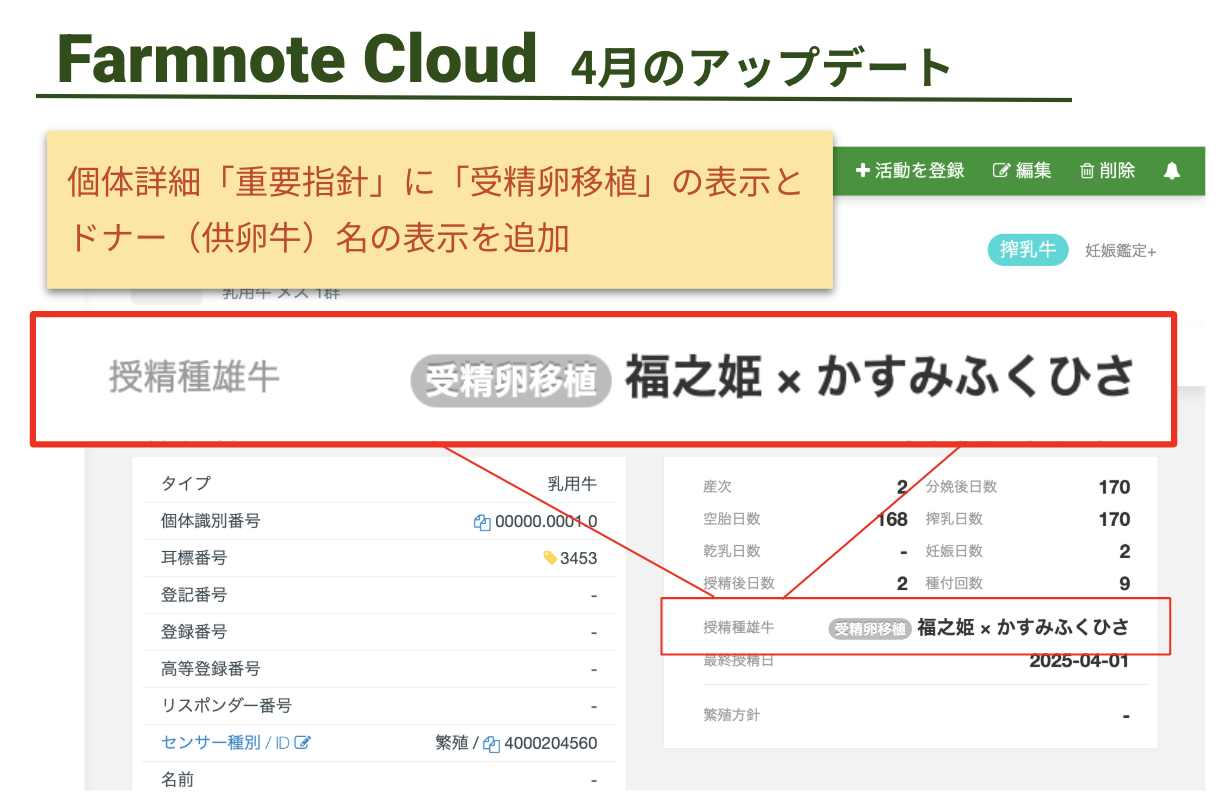Click the 受精卵移植 badge in the magnified banner
This screenshot has width=1224, height=812.
click(x=510, y=380)
